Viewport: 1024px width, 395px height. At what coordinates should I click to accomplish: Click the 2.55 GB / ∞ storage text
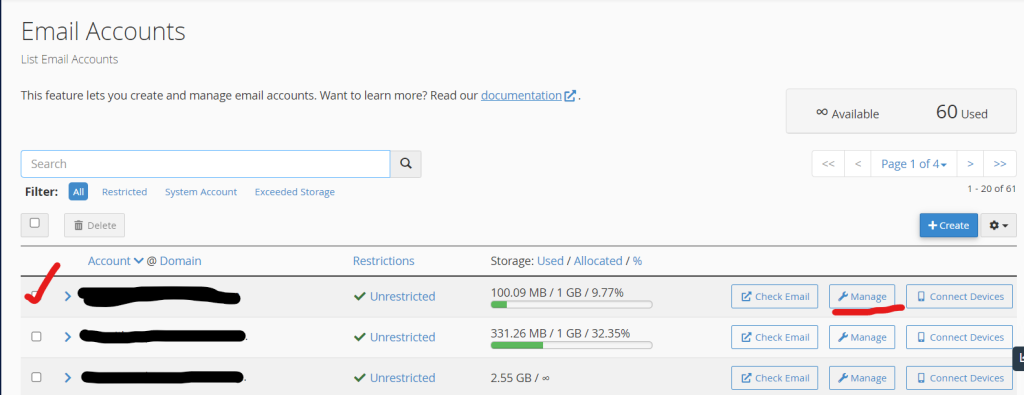[x=520, y=377]
